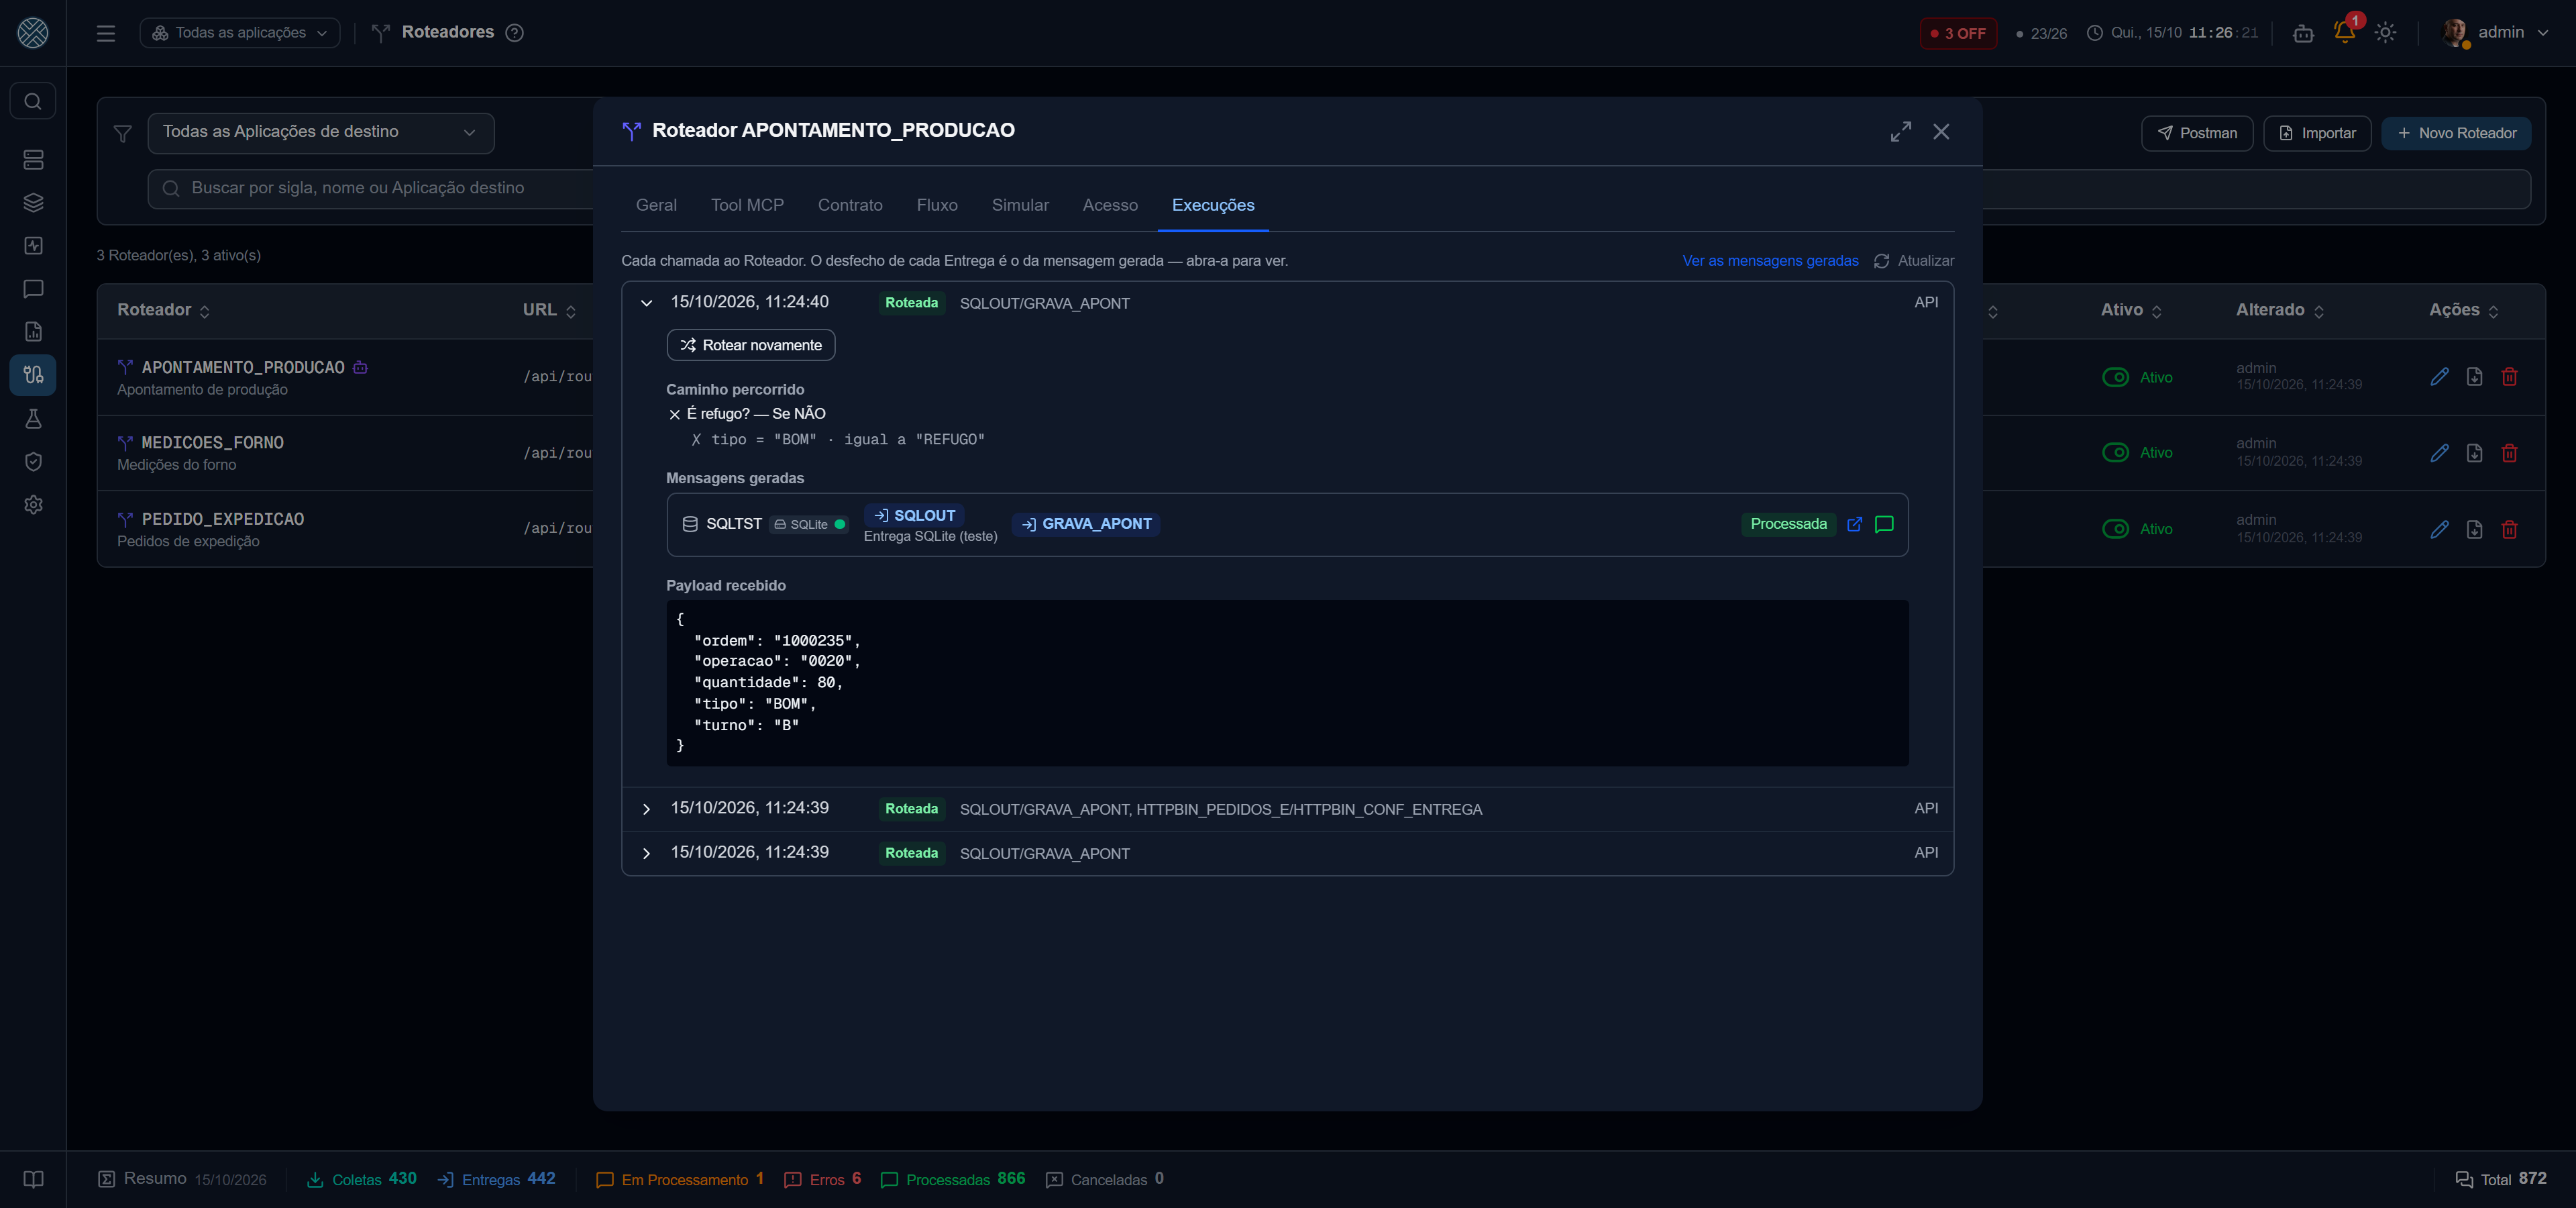Switch to the Contrato tab
The height and width of the screenshot is (1208, 2576).
[850, 205]
